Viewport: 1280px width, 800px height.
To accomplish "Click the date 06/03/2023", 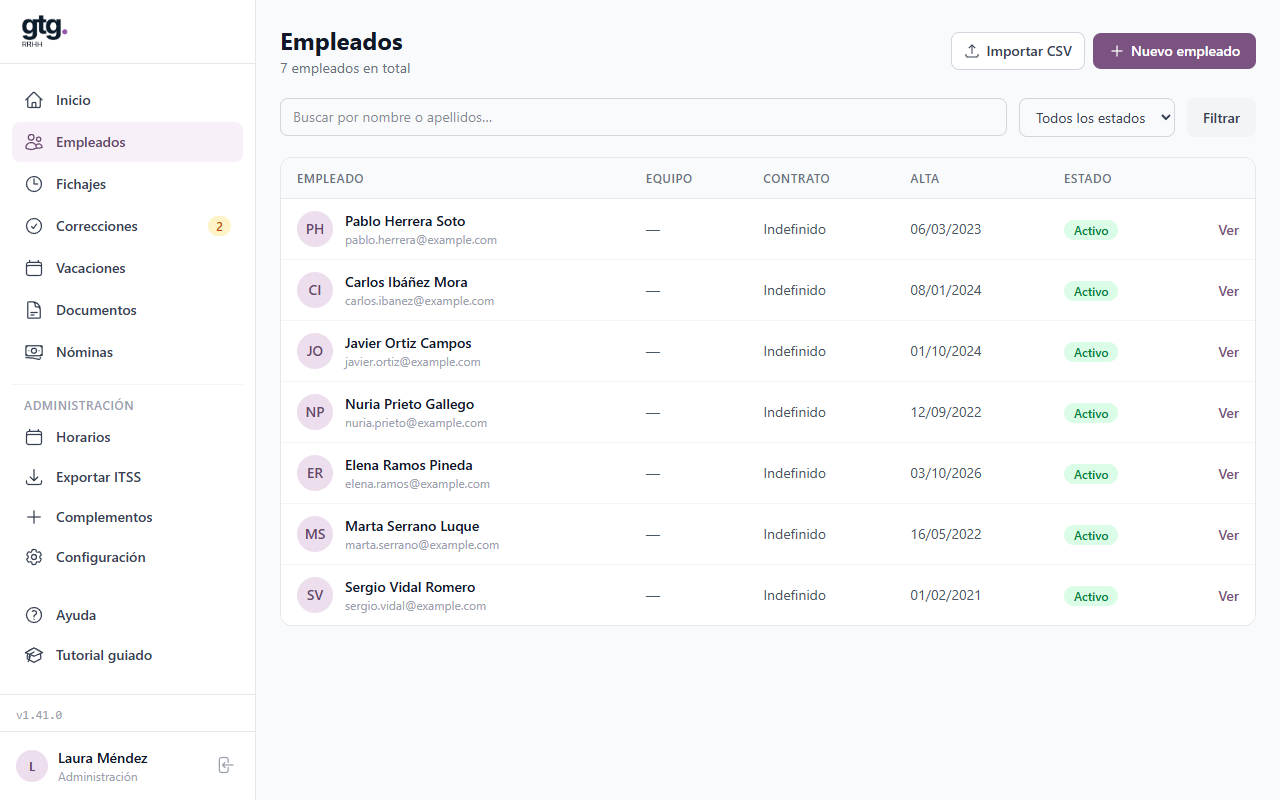I will click(946, 229).
